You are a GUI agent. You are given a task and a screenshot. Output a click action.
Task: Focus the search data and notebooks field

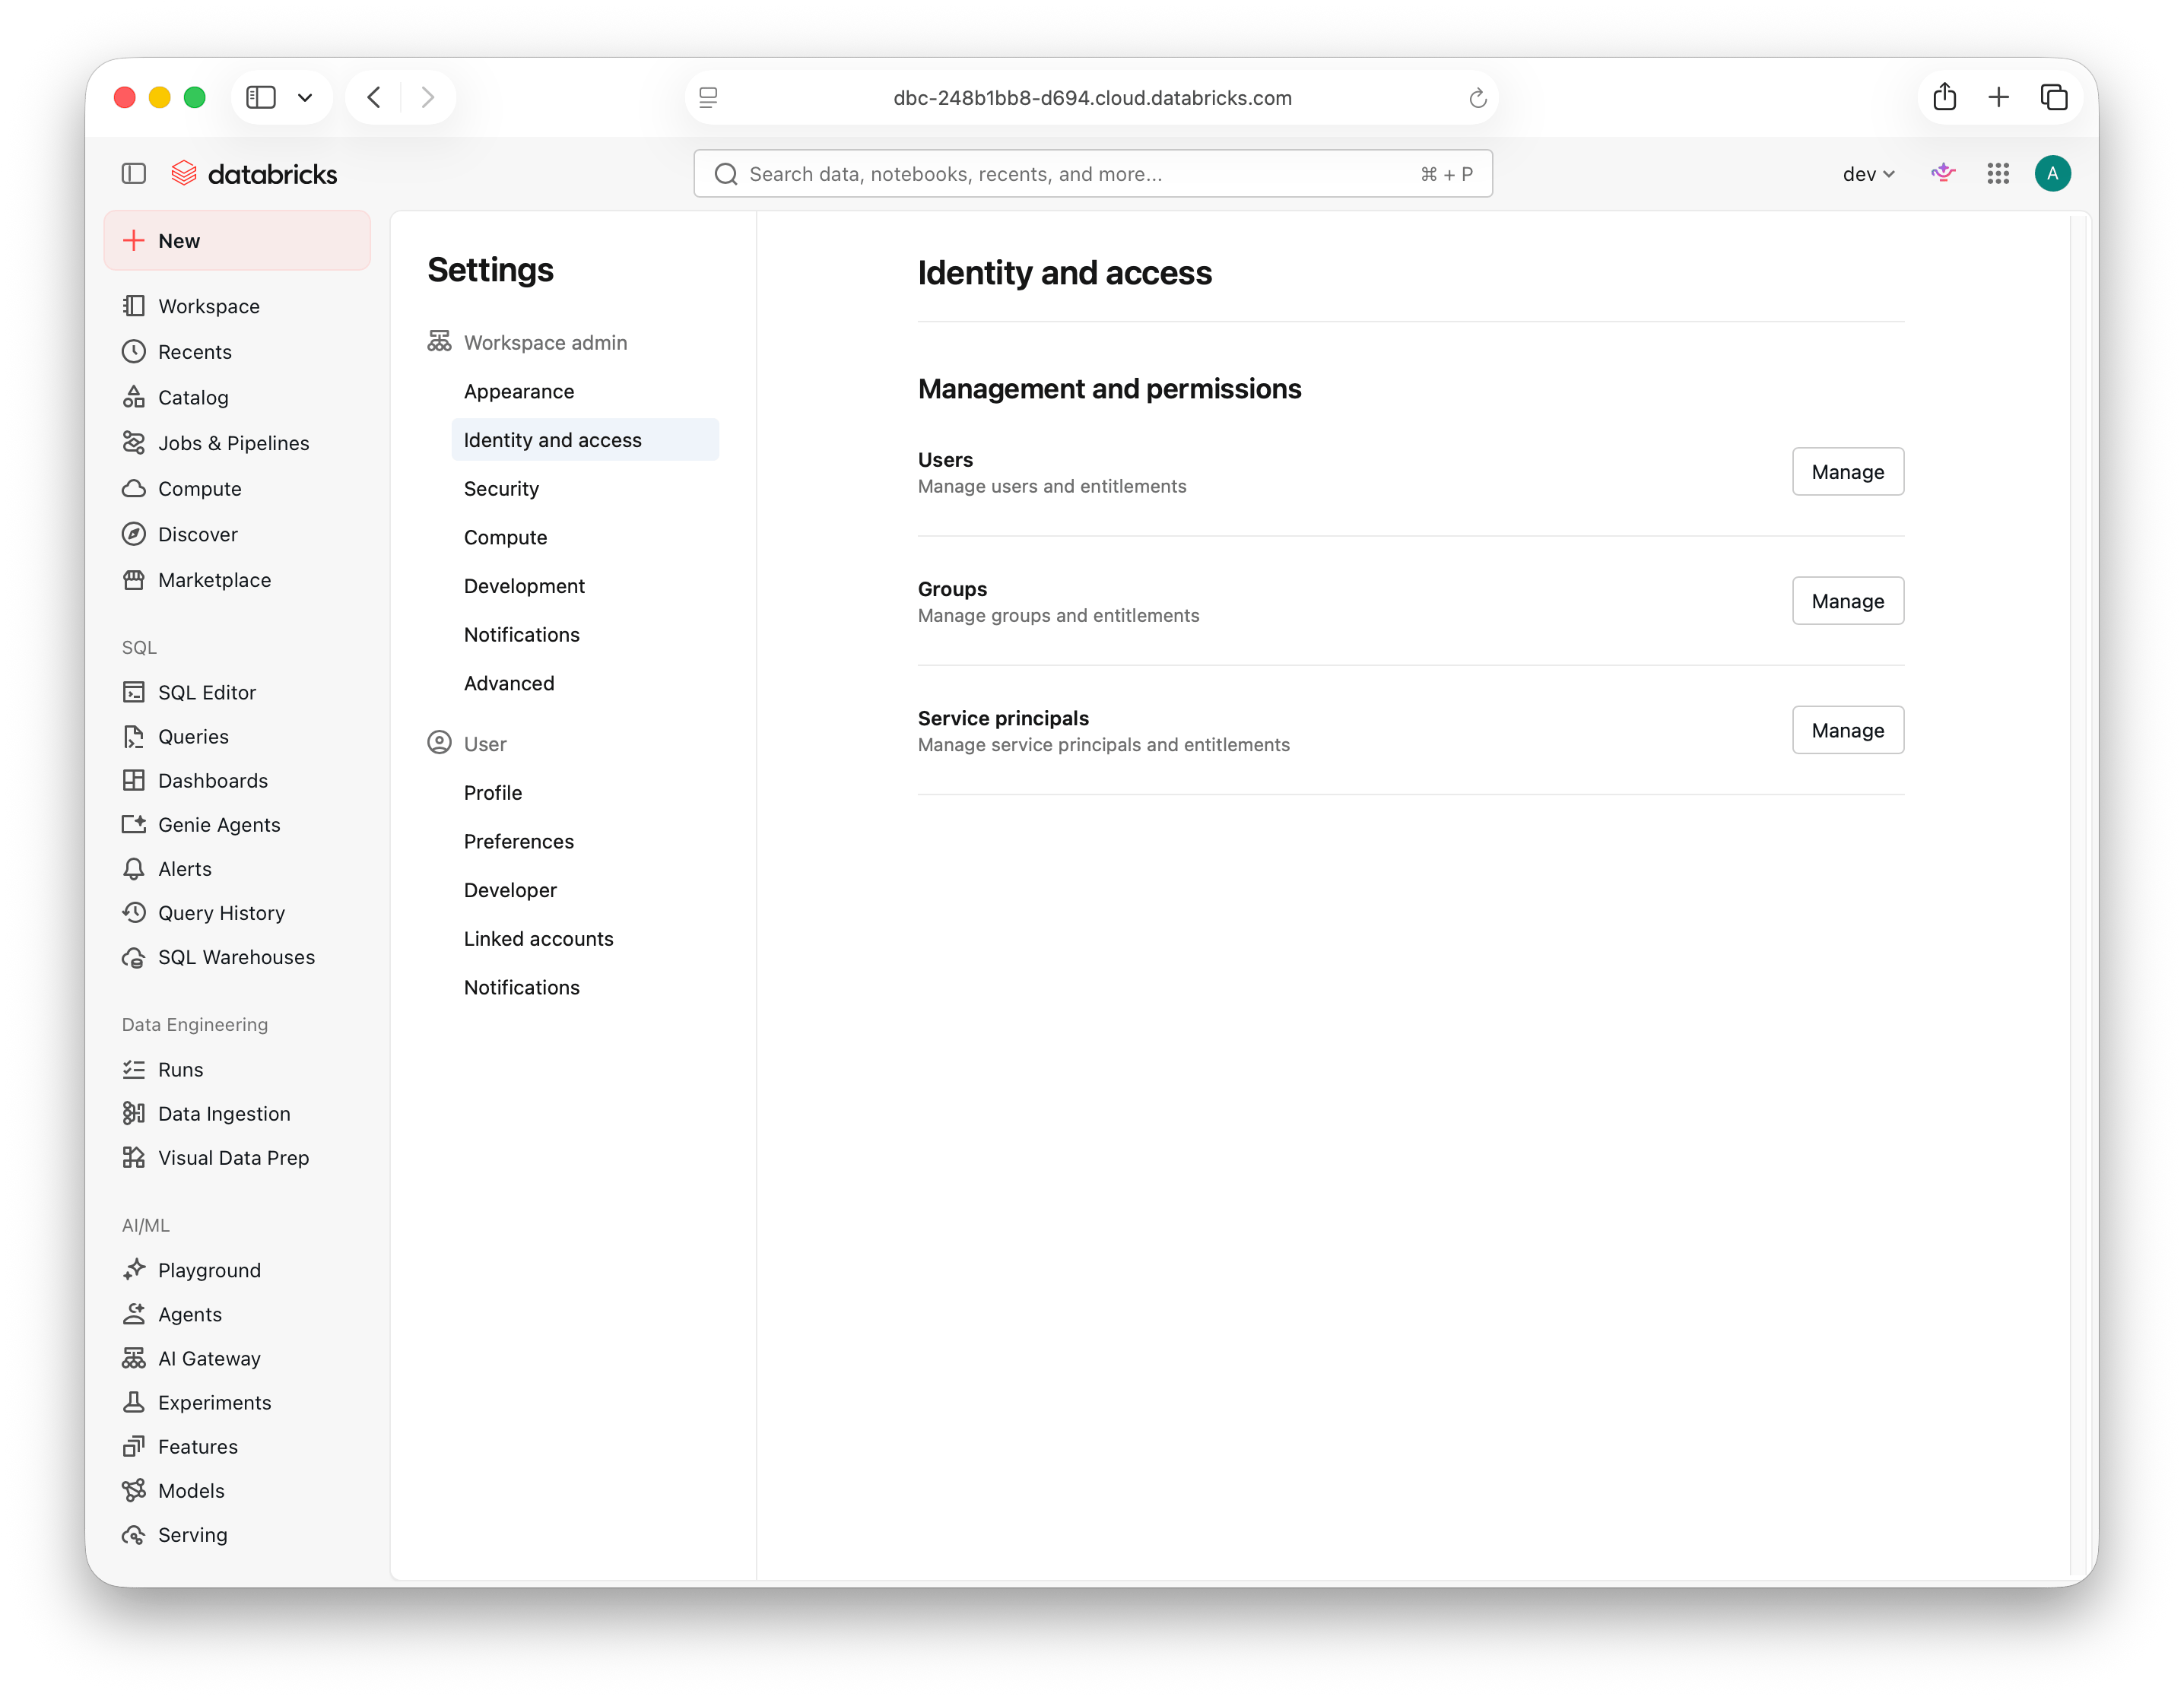pos(1092,174)
